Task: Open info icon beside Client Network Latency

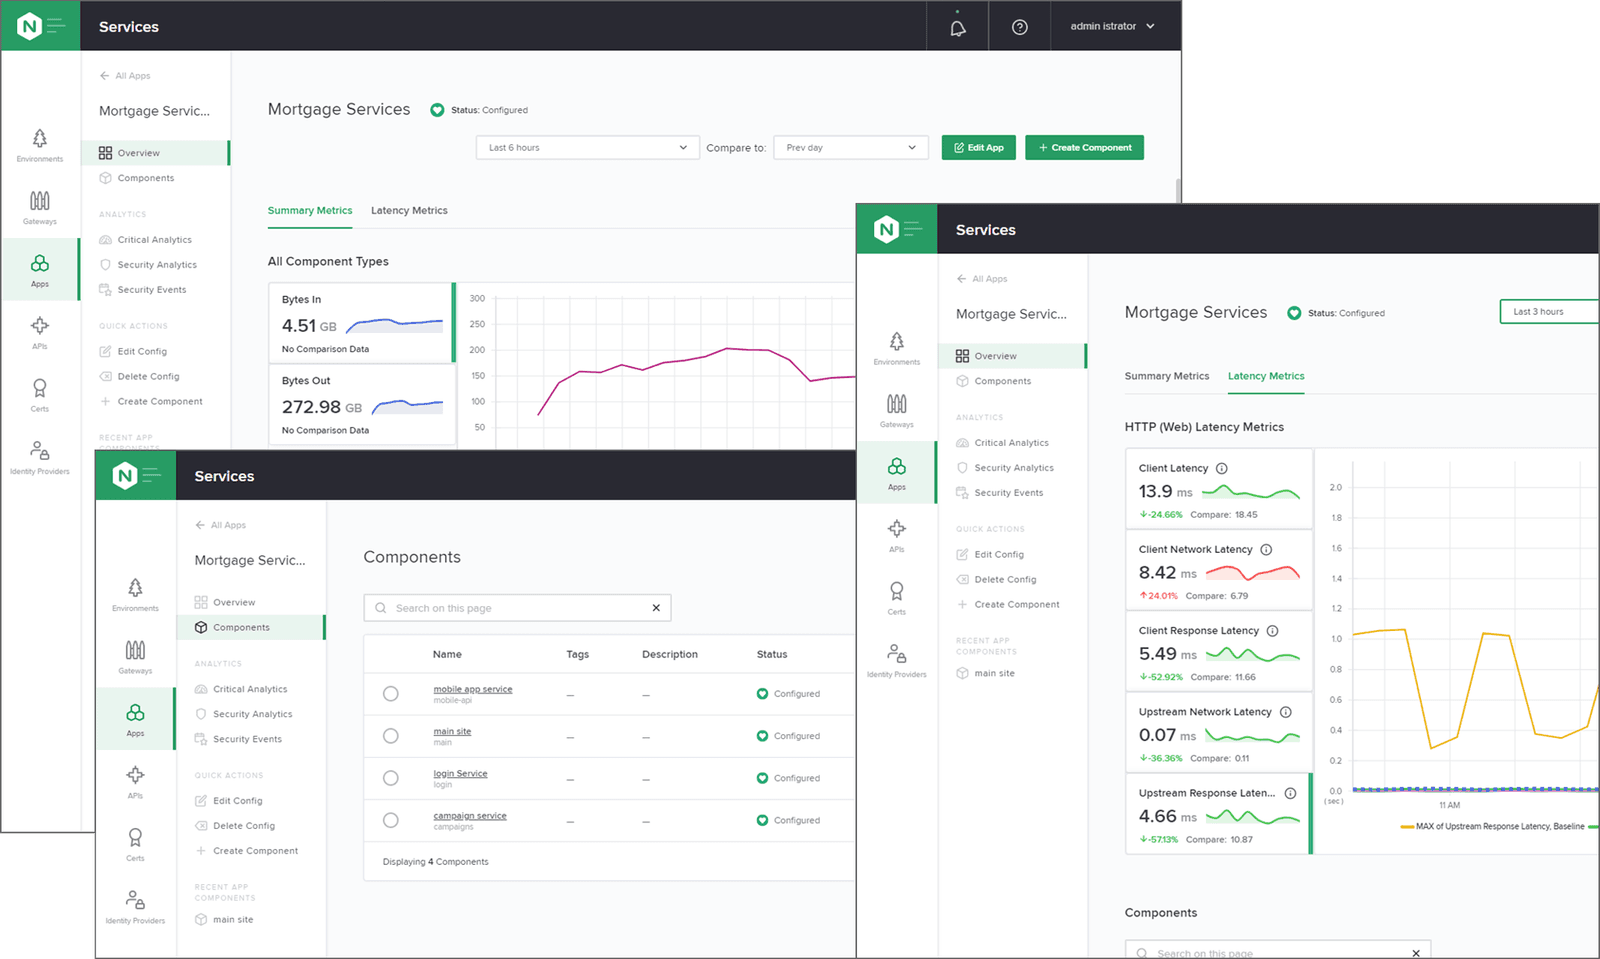Action: pyautogui.click(x=1266, y=550)
